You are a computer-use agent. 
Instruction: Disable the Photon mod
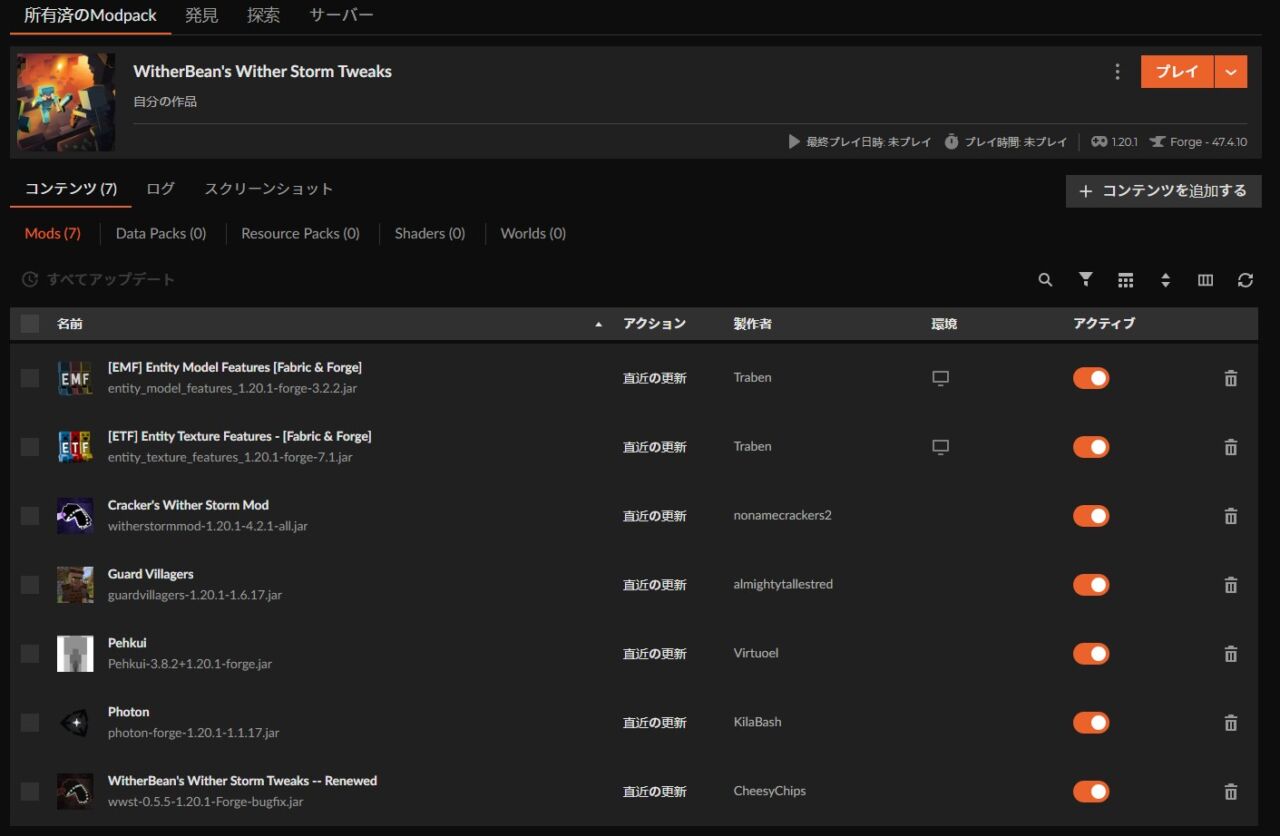coord(1091,723)
